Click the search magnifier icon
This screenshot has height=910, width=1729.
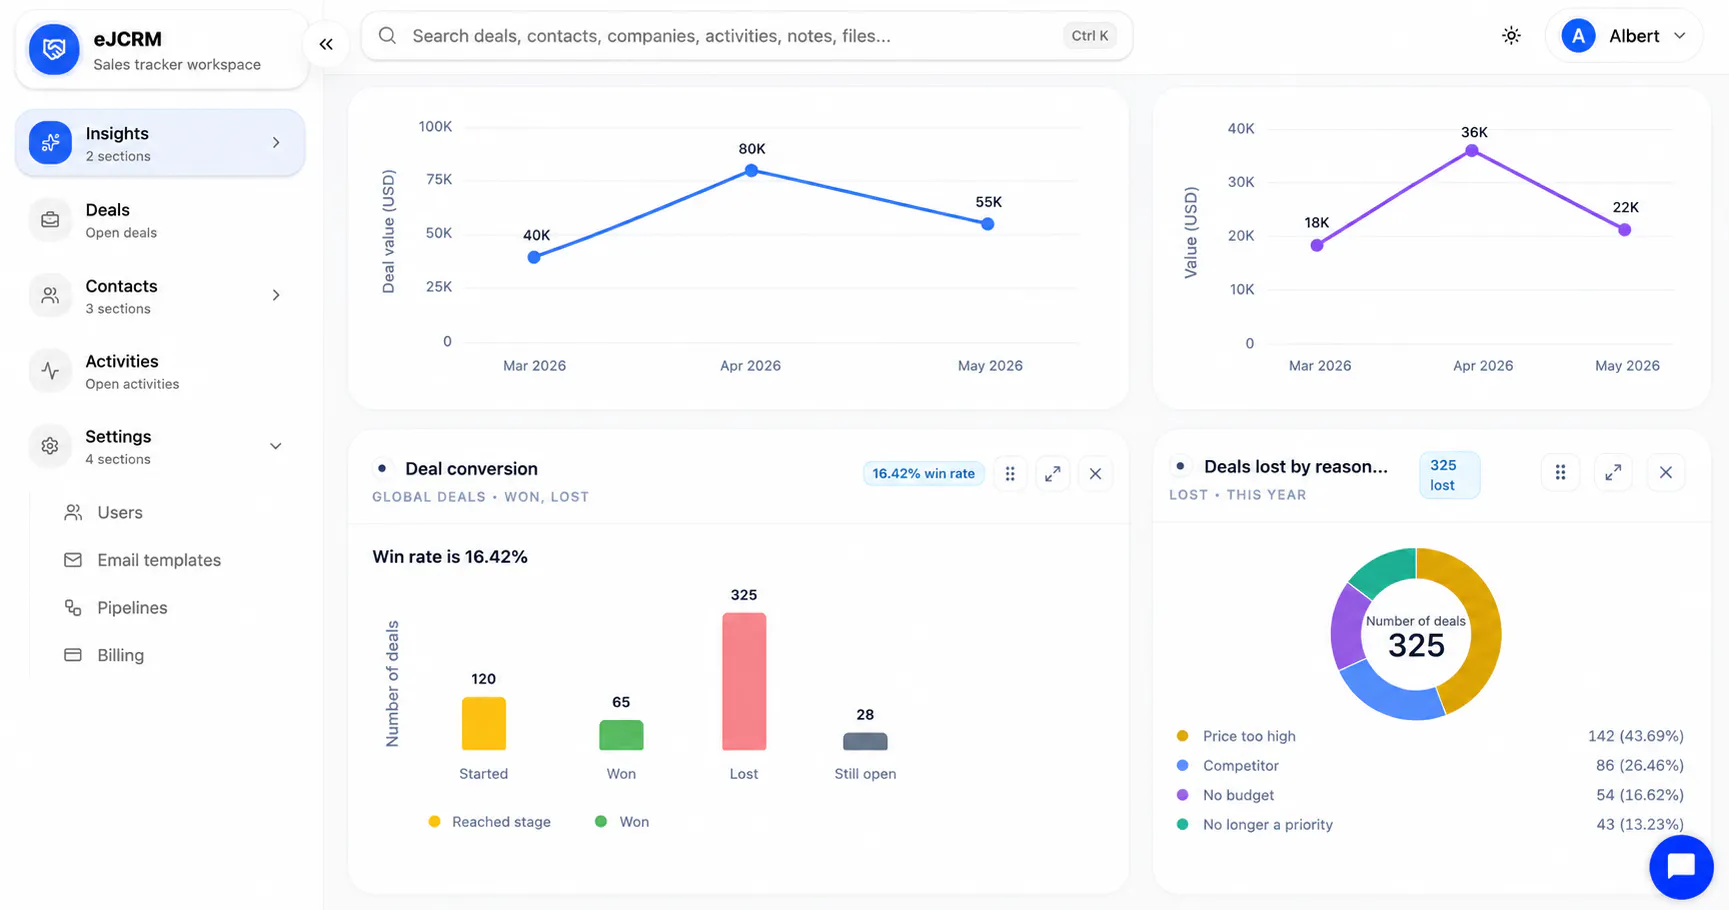coord(387,36)
